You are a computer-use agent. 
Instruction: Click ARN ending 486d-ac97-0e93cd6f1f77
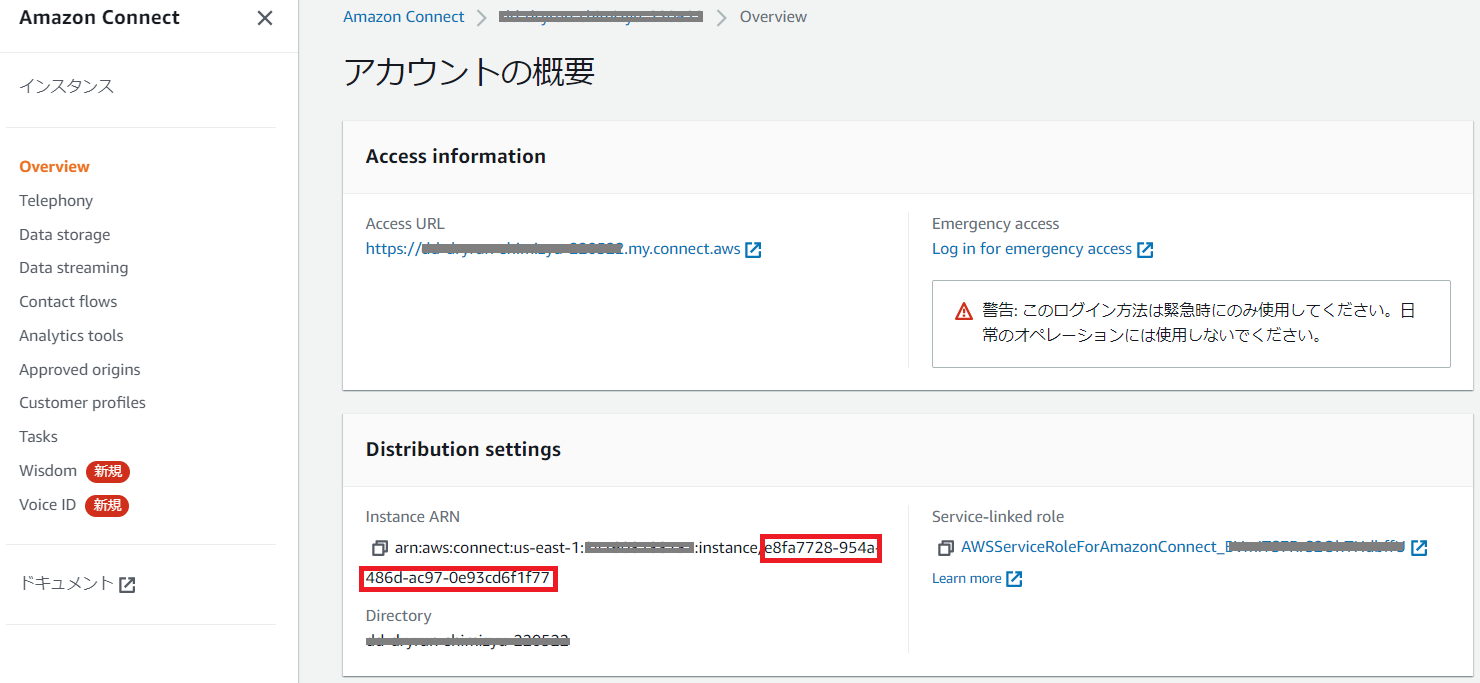458,579
